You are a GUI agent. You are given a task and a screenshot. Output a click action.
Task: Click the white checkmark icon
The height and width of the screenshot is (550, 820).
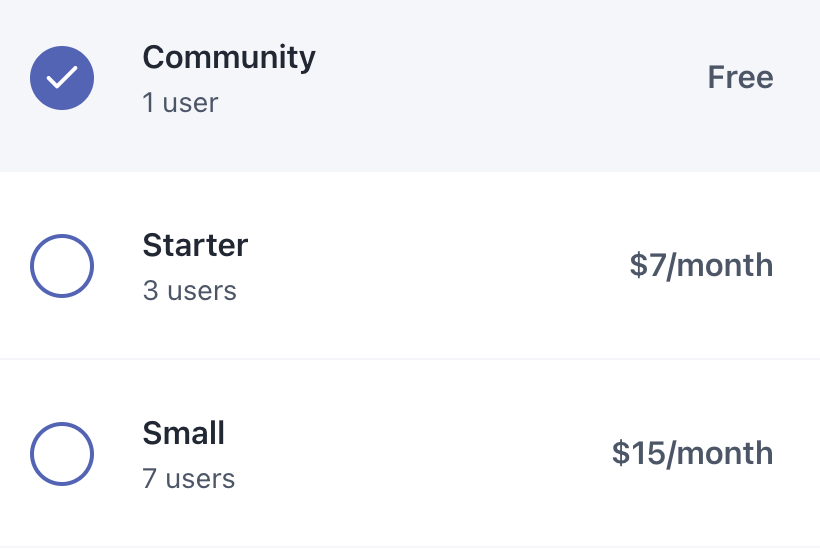[62, 77]
